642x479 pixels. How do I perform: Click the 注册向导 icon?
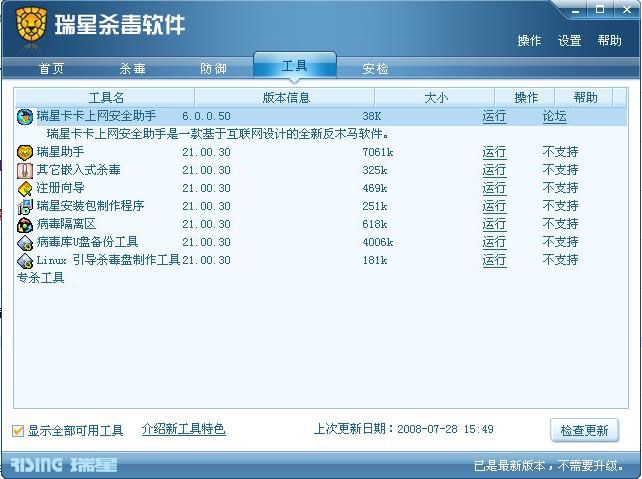[x=25, y=188]
